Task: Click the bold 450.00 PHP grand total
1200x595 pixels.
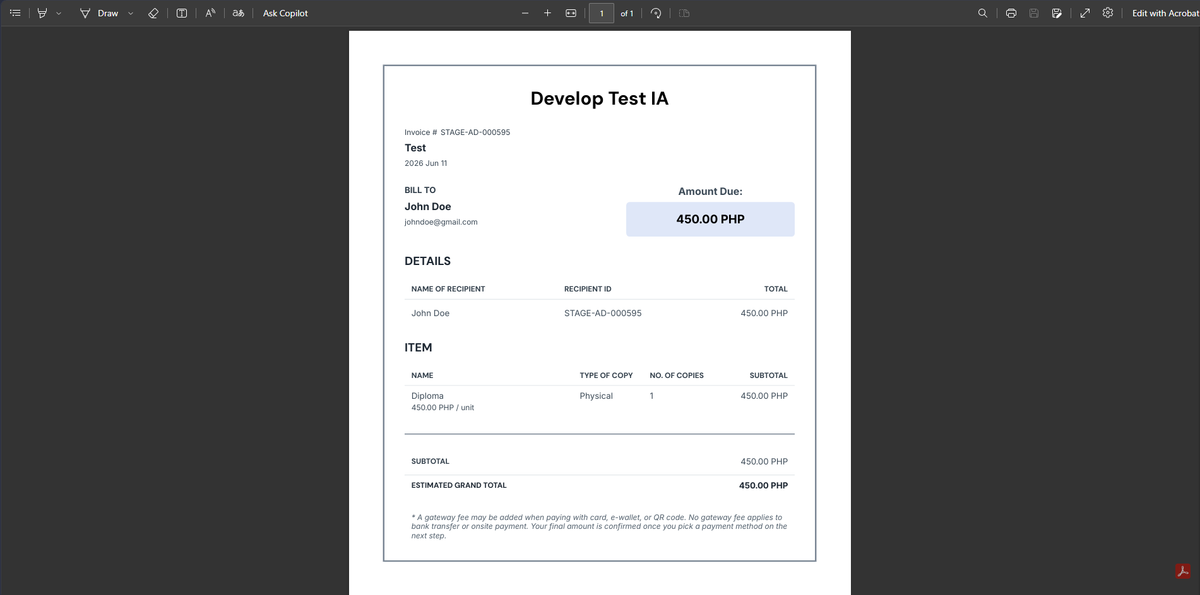Action: [x=763, y=486]
